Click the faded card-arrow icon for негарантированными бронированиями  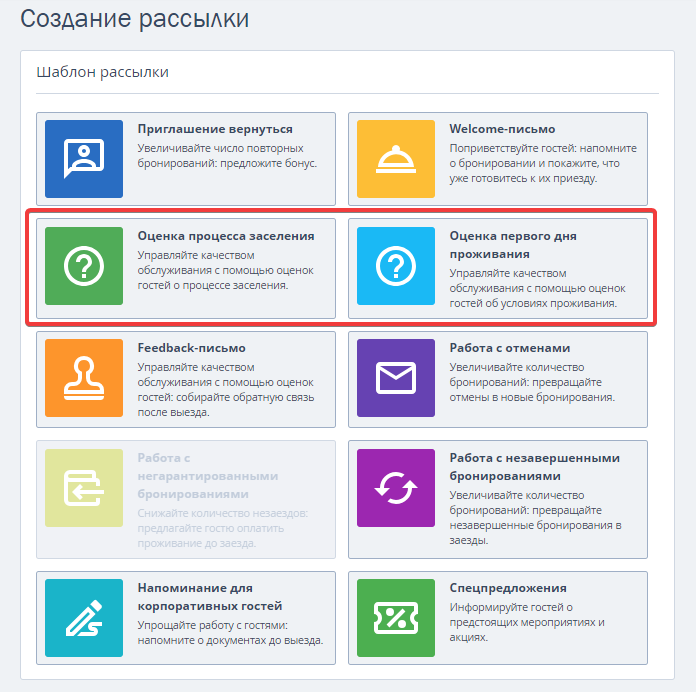[84, 488]
